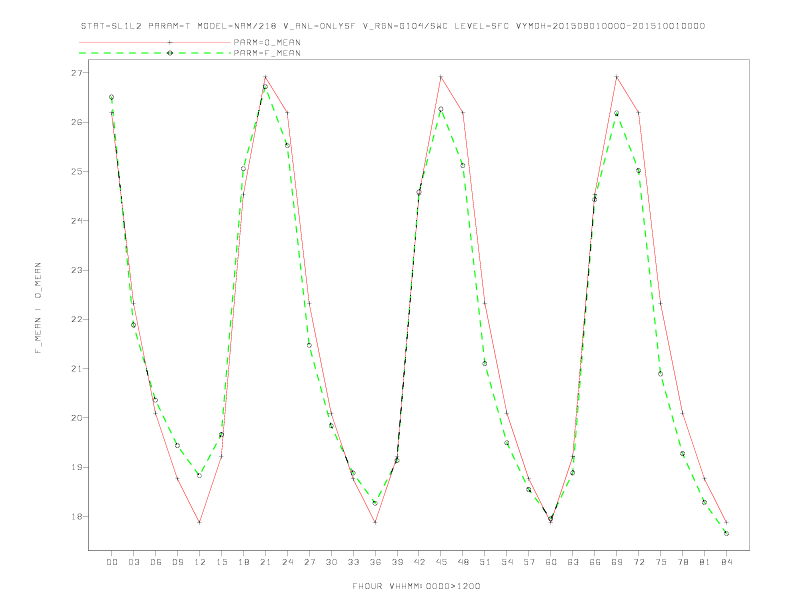Image resolution: width=792 pixels, height=612 pixels.
Task: Select the PARM=F_MEAN legend label
Action: coord(267,53)
